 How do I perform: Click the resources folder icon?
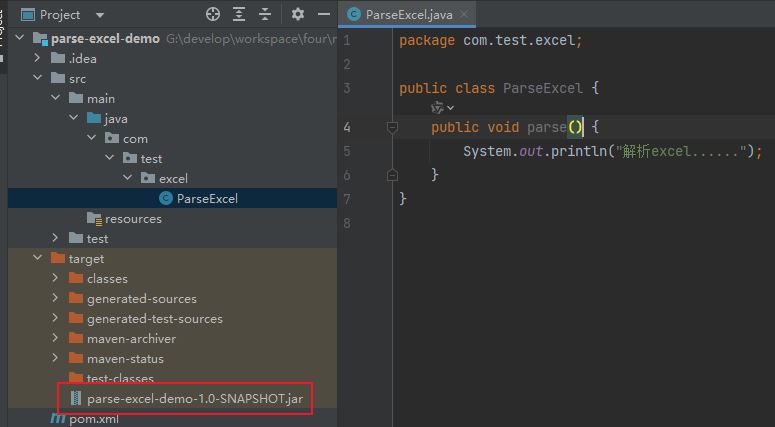(x=94, y=218)
